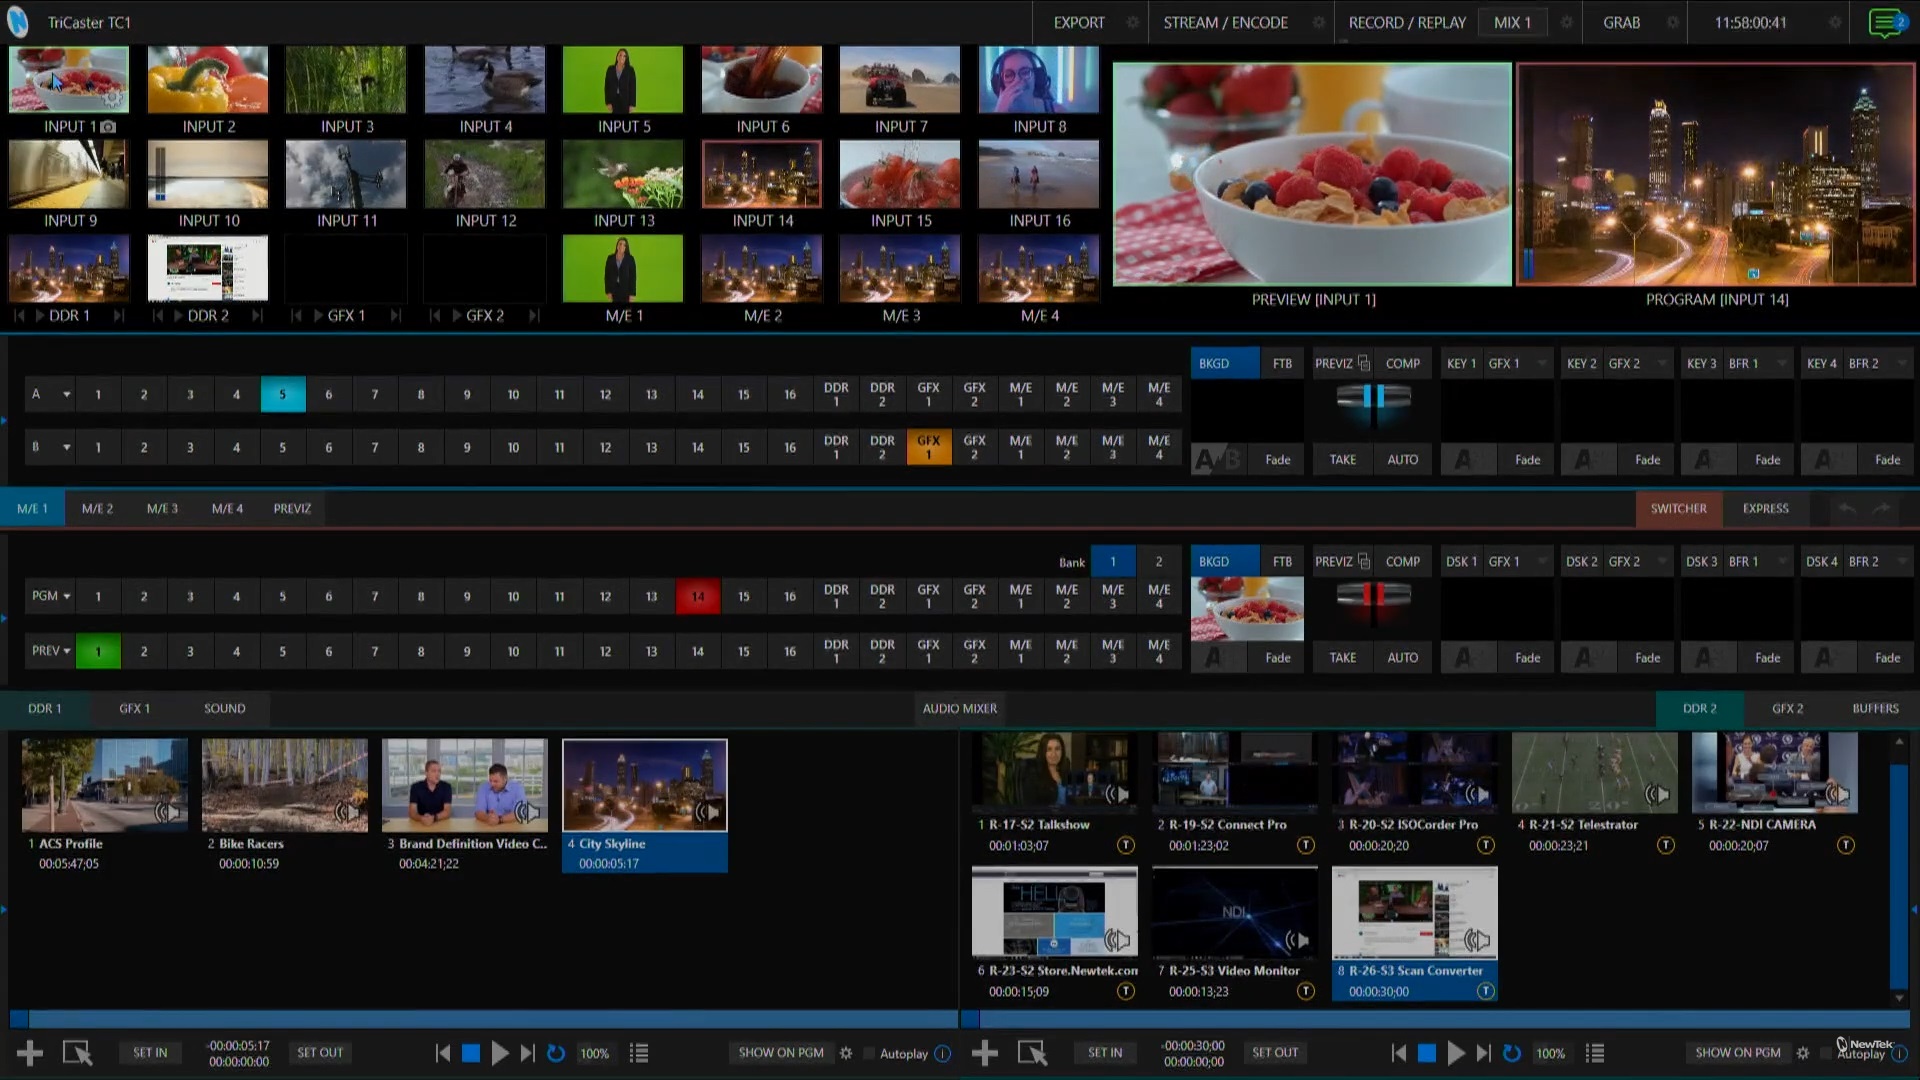Open DSK 4 BFR 2 source dropdown
Image resolution: width=1920 pixels, height=1080 pixels.
[x=1902, y=562]
